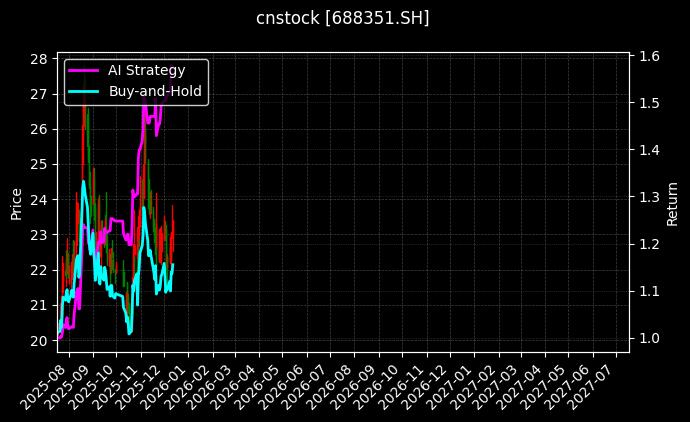Click the 1.0 tick on the Return axis

coord(647,339)
